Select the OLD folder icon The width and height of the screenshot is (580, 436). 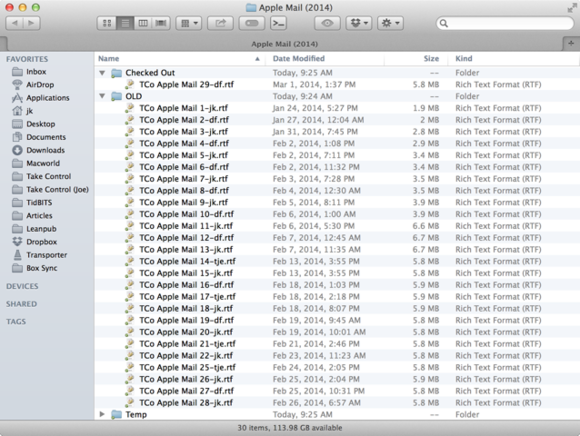[117, 96]
